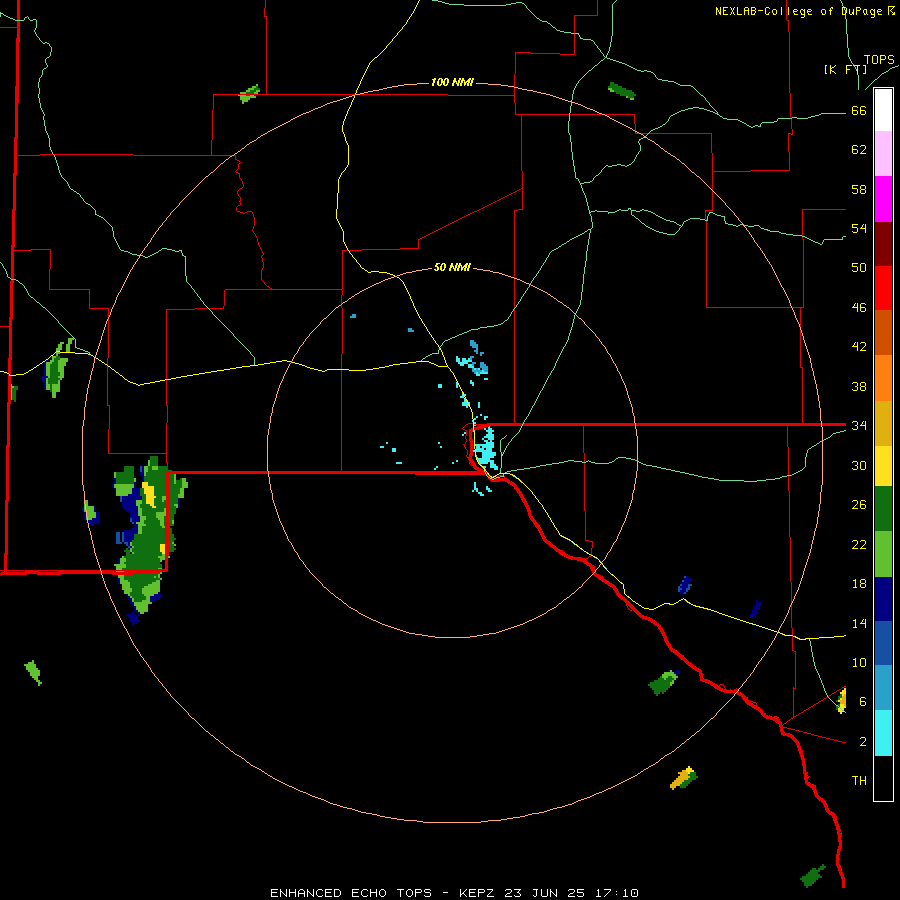Click the legend value '18'

coord(859,584)
